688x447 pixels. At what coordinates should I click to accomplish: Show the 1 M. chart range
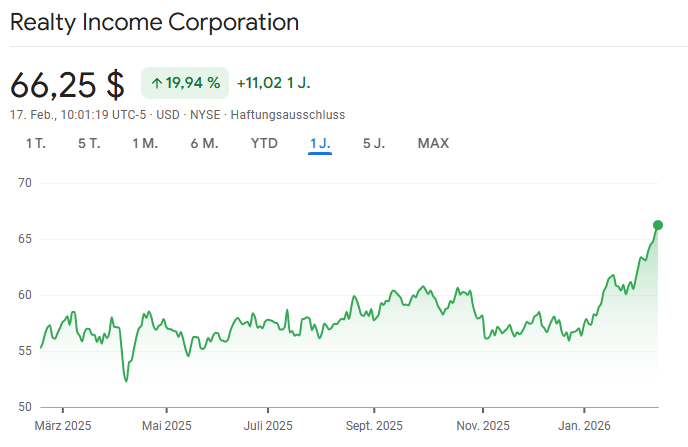tap(145, 143)
